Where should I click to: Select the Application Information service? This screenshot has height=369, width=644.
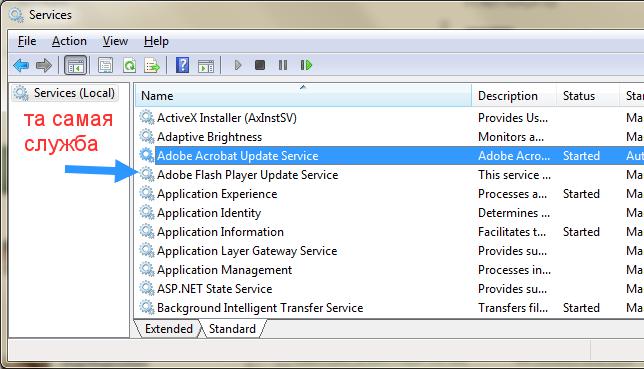221,232
